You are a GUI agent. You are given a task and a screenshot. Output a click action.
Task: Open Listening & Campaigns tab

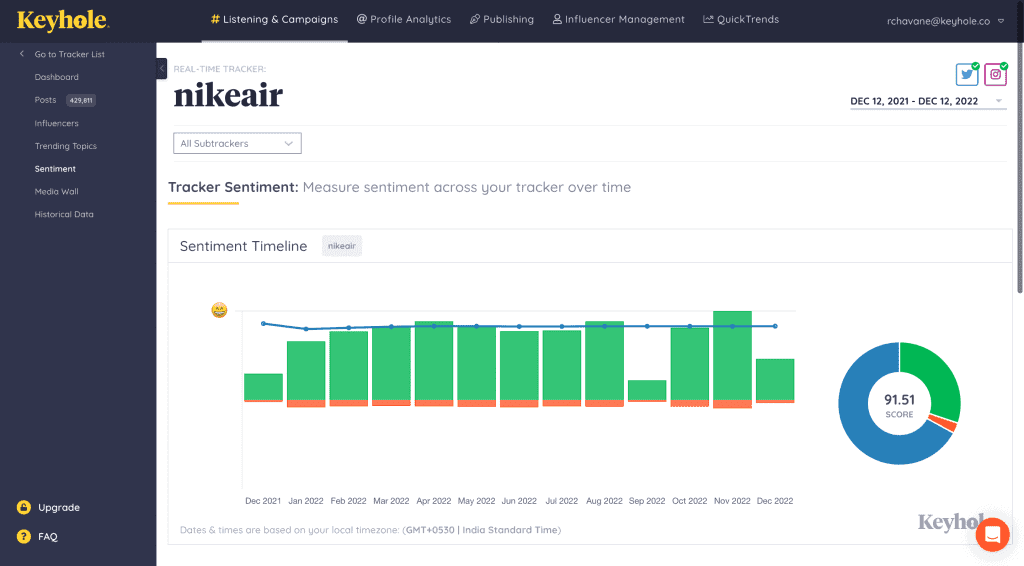(x=274, y=20)
